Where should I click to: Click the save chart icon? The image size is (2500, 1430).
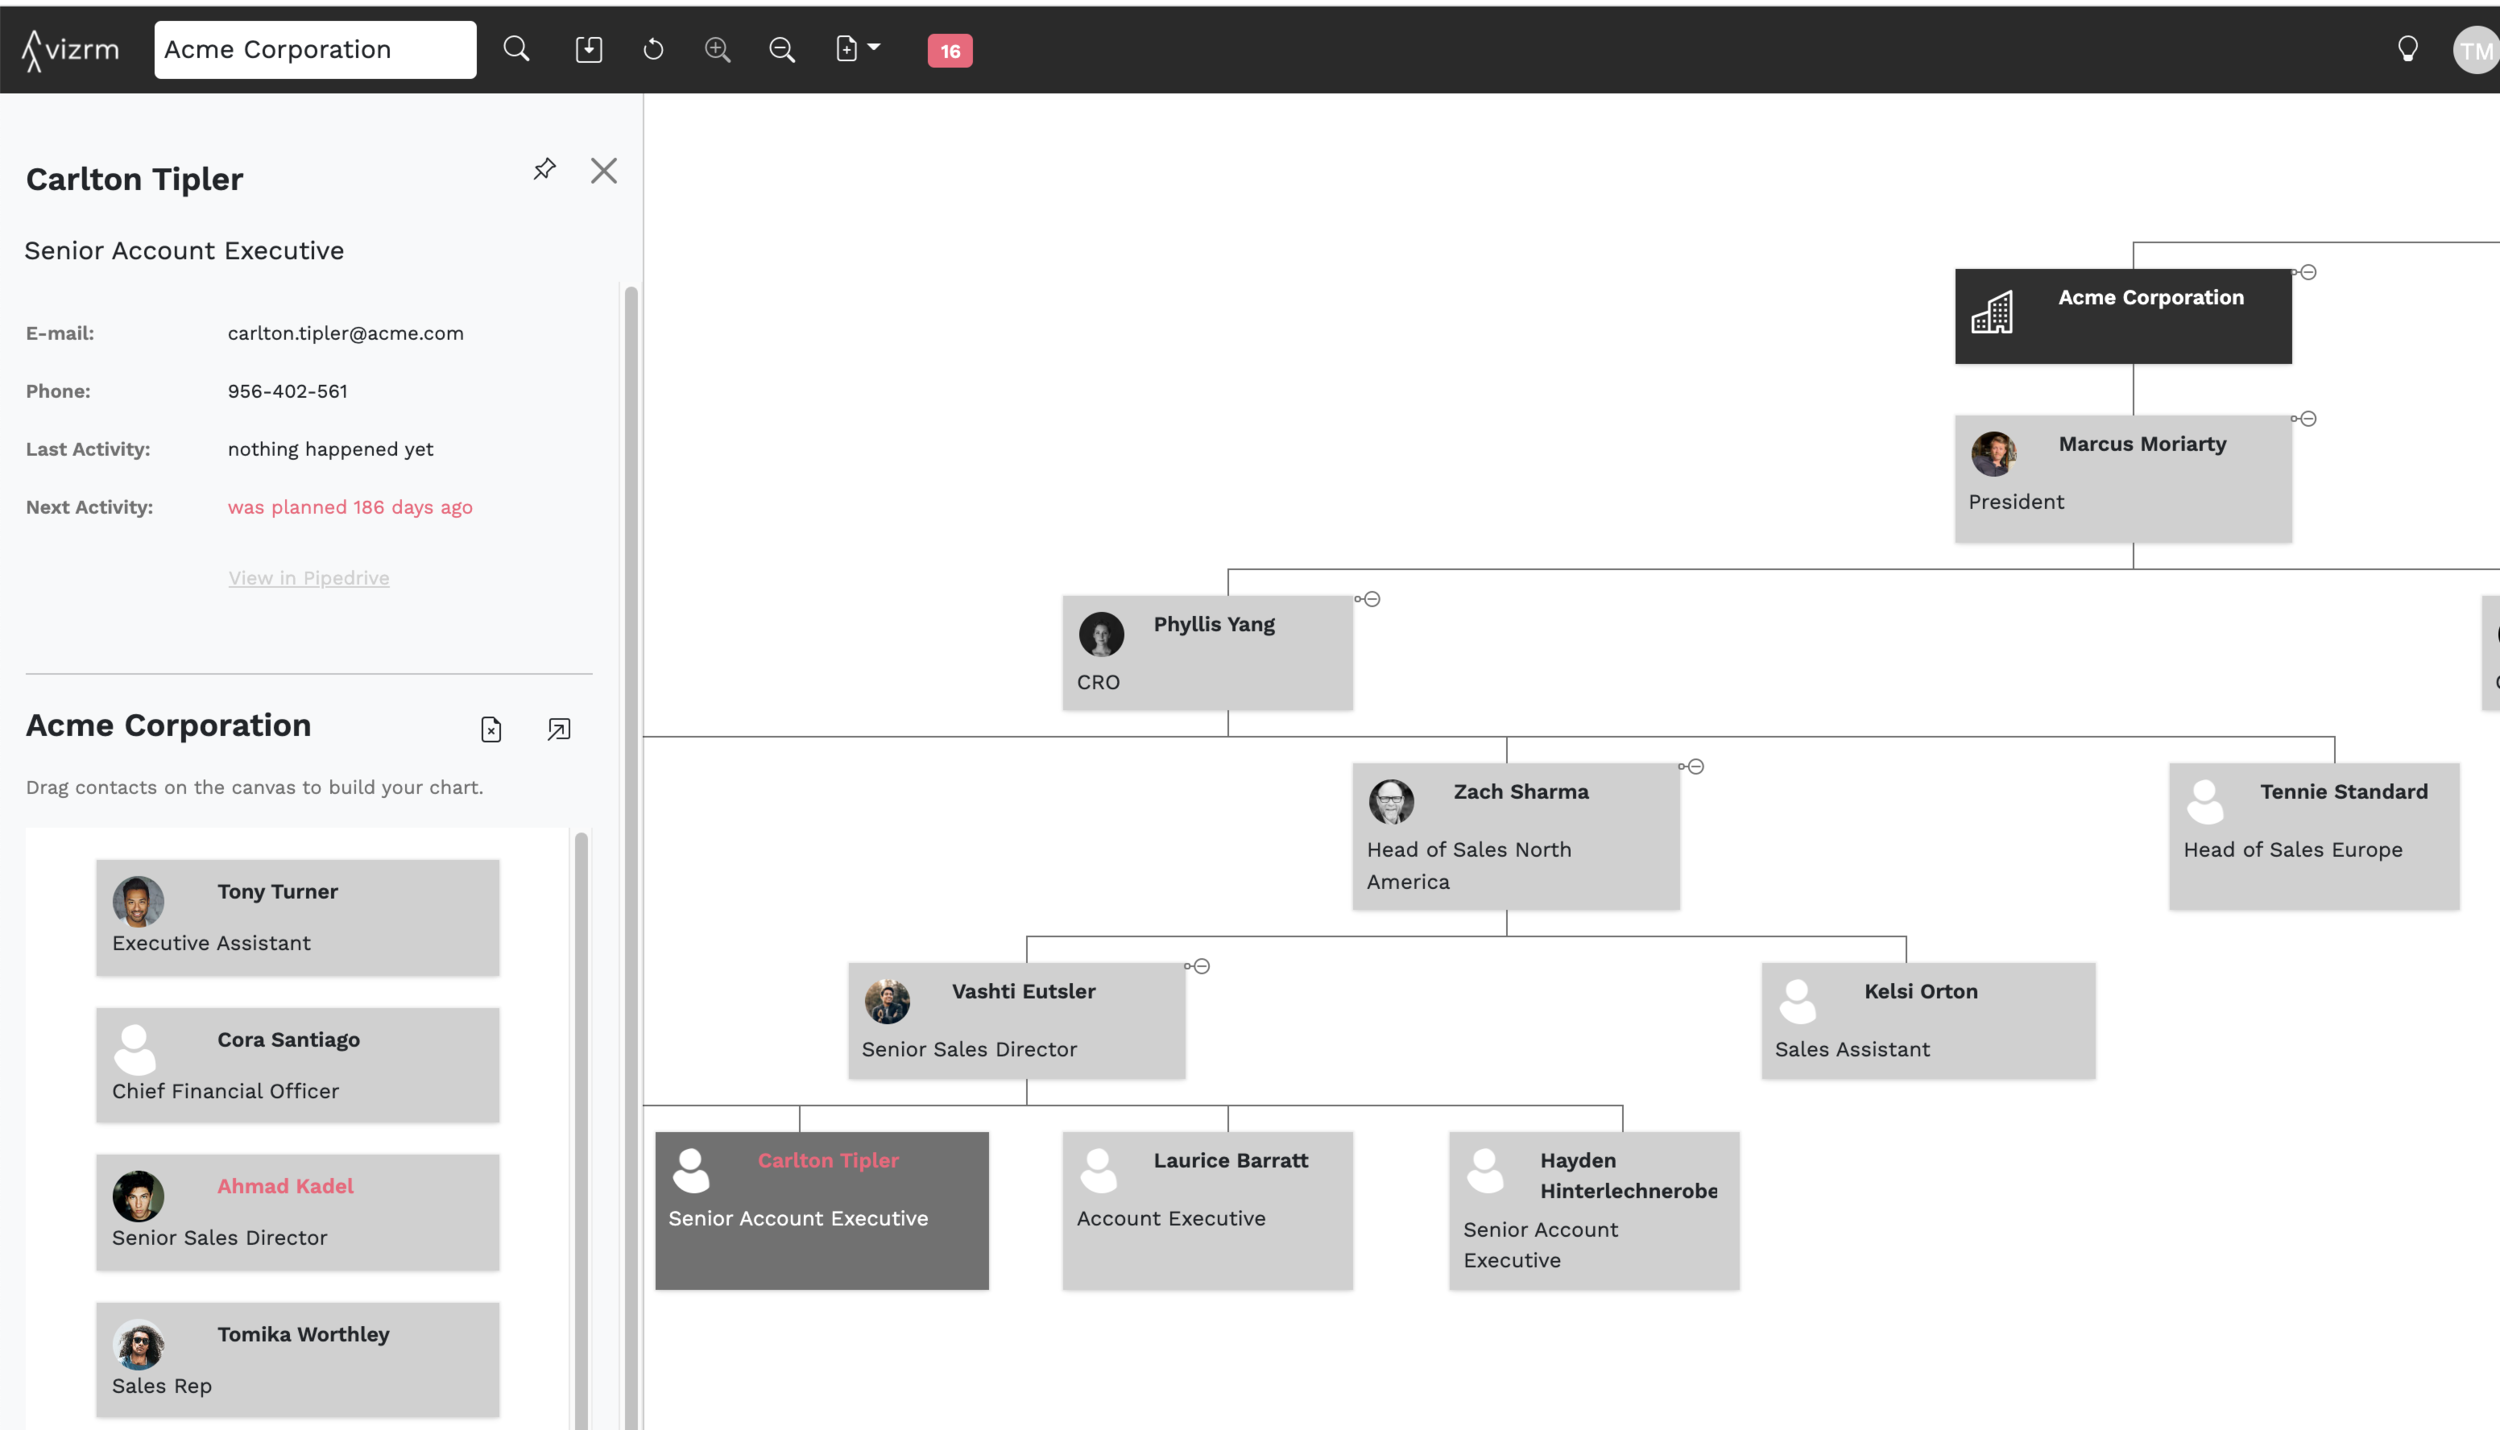[589, 49]
